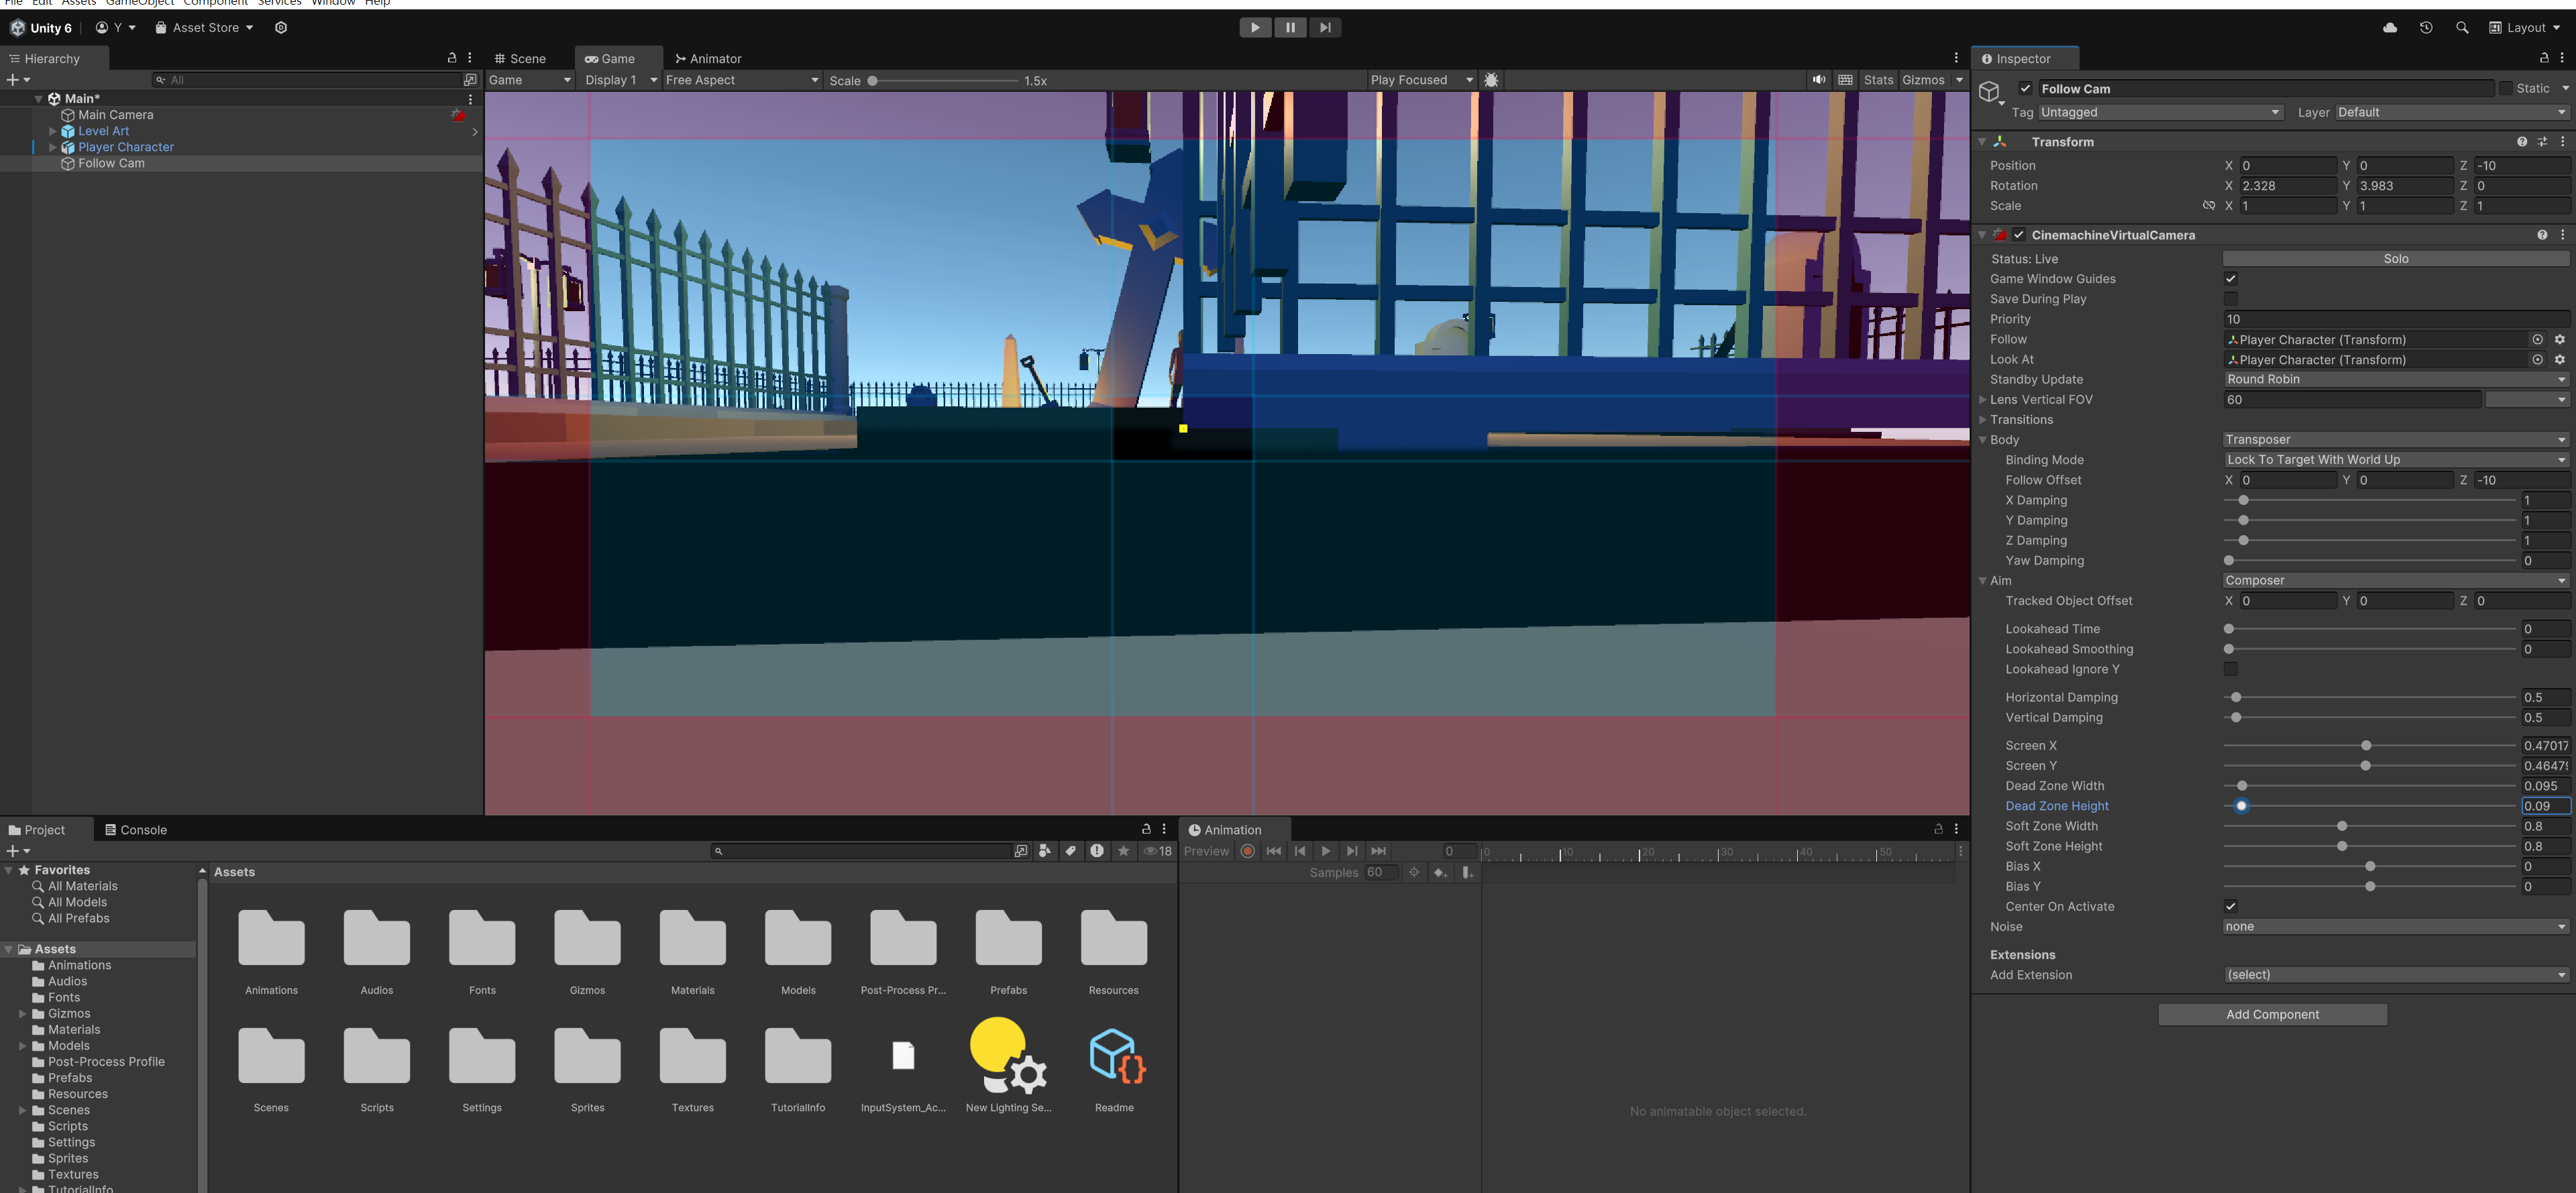This screenshot has width=2576, height=1193.
Task: Open the Console tab
Action: point(136,830)
